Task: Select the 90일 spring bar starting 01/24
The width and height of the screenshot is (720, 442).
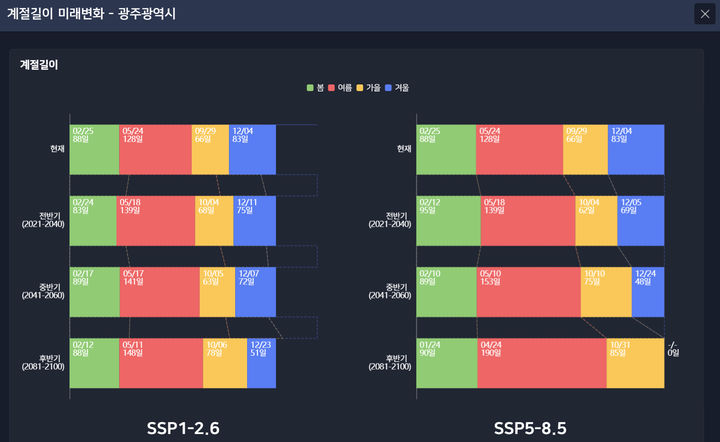Action: (446, 363)
